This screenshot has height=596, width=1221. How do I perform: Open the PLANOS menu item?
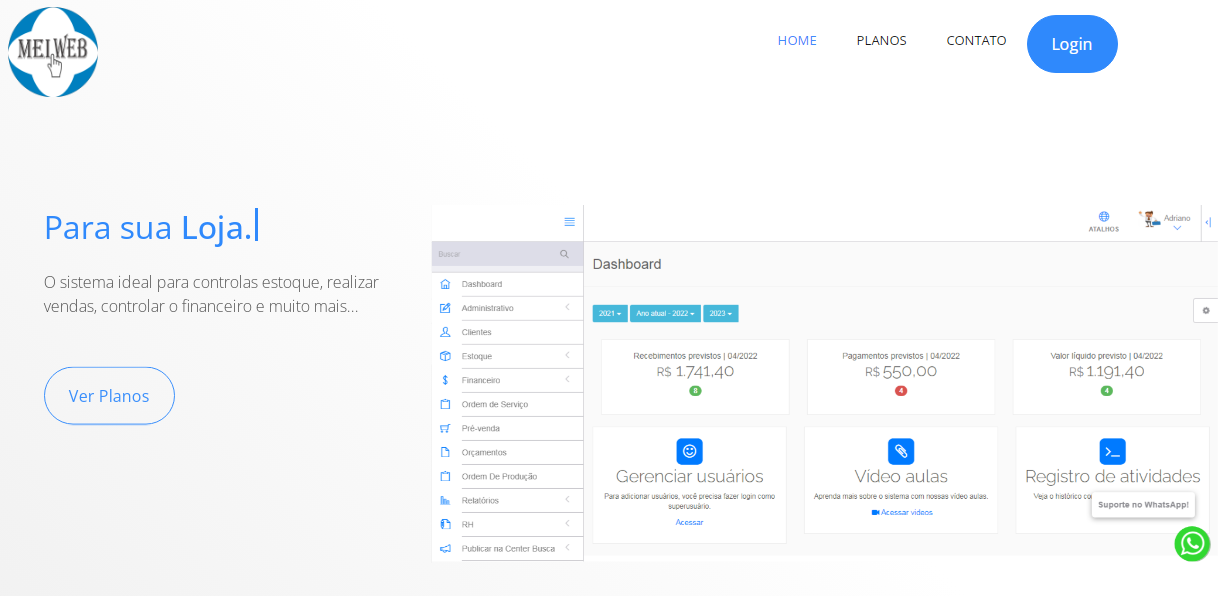click(881, 41)
